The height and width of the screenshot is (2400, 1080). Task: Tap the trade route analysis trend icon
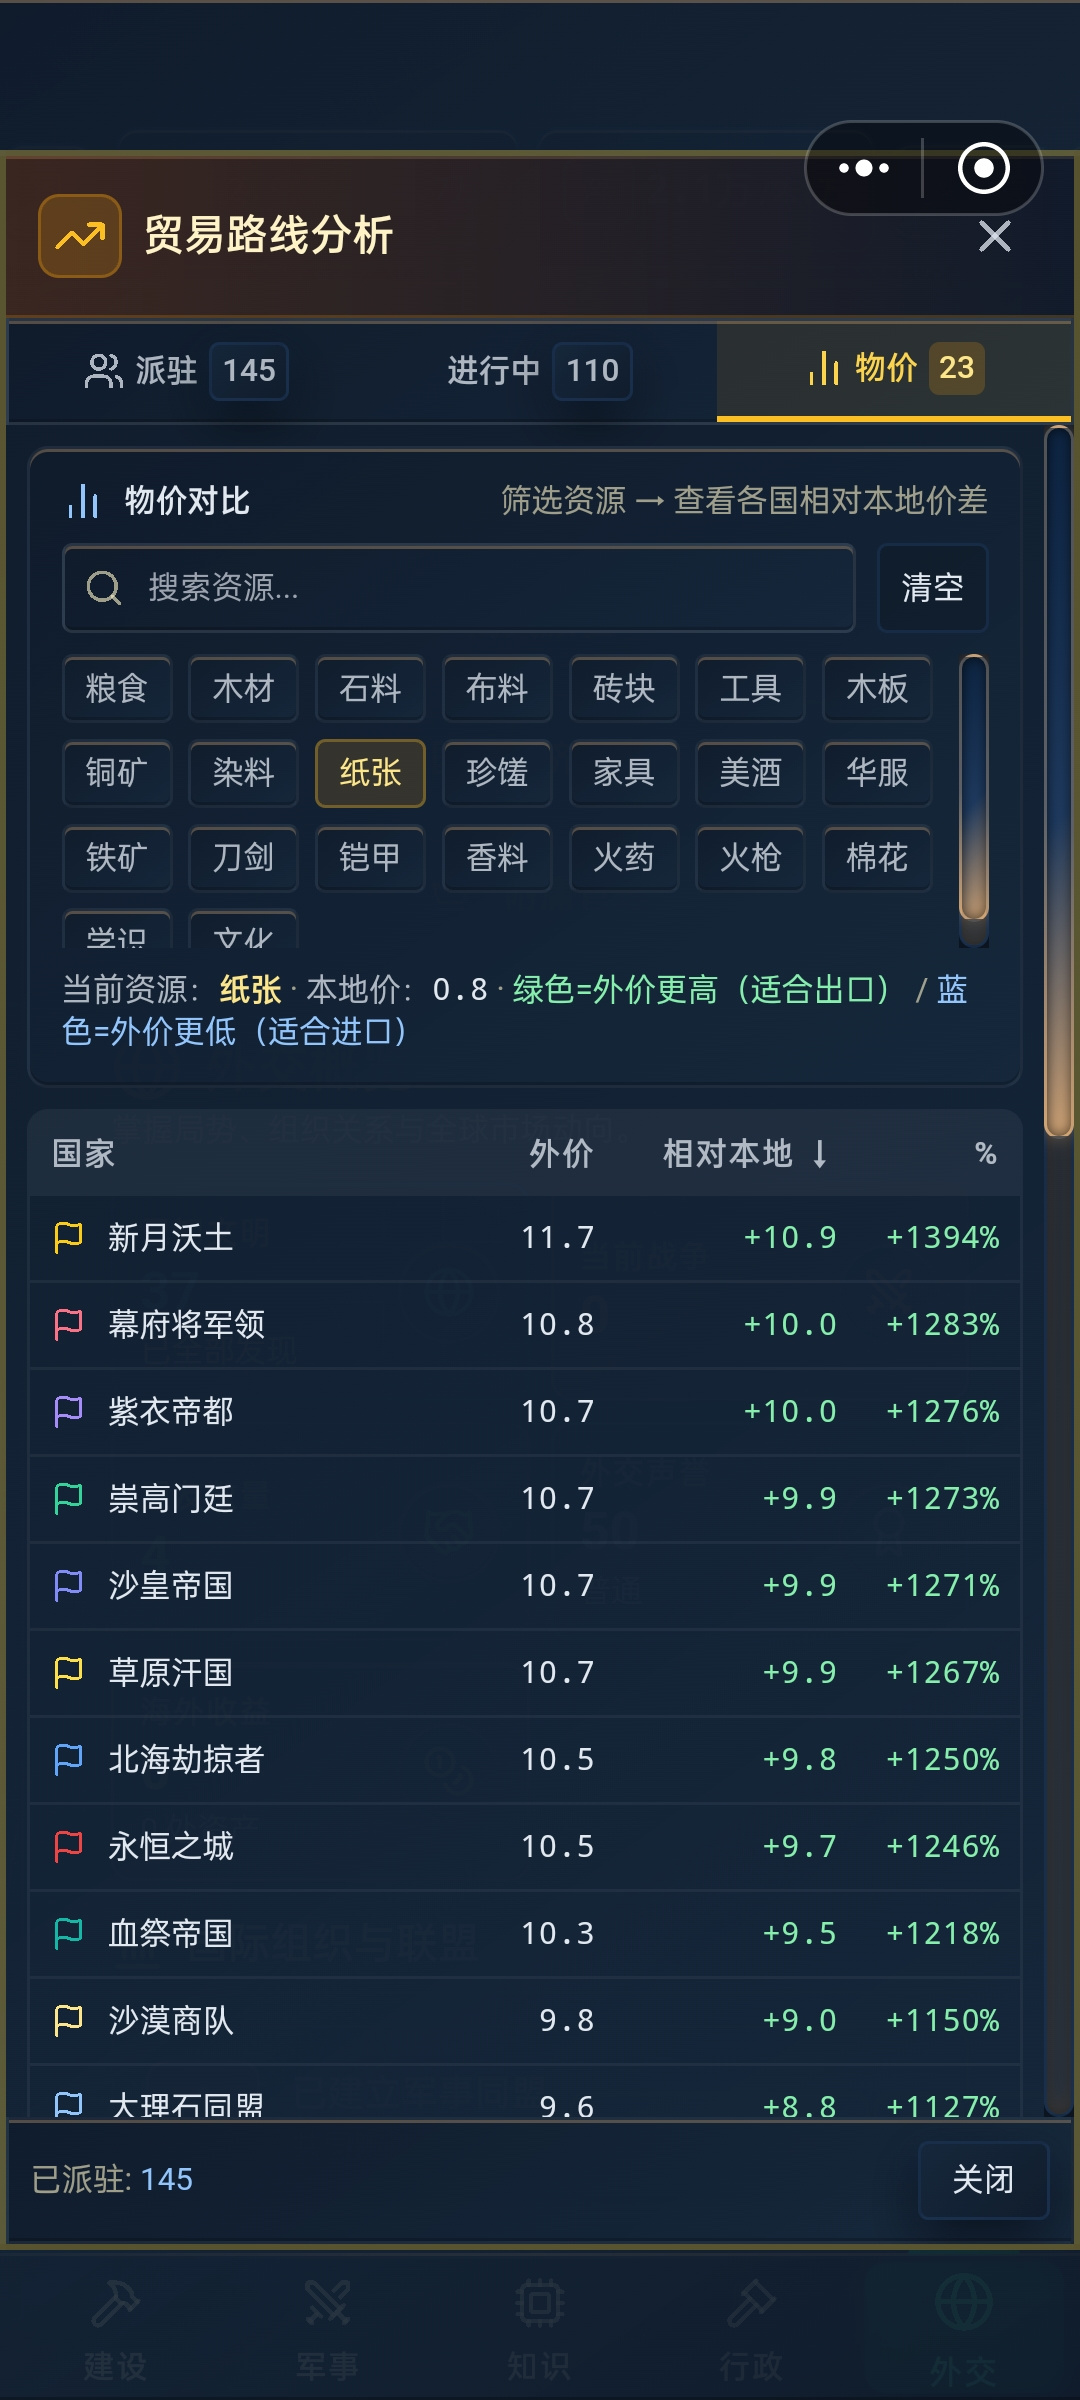[80, 236]
